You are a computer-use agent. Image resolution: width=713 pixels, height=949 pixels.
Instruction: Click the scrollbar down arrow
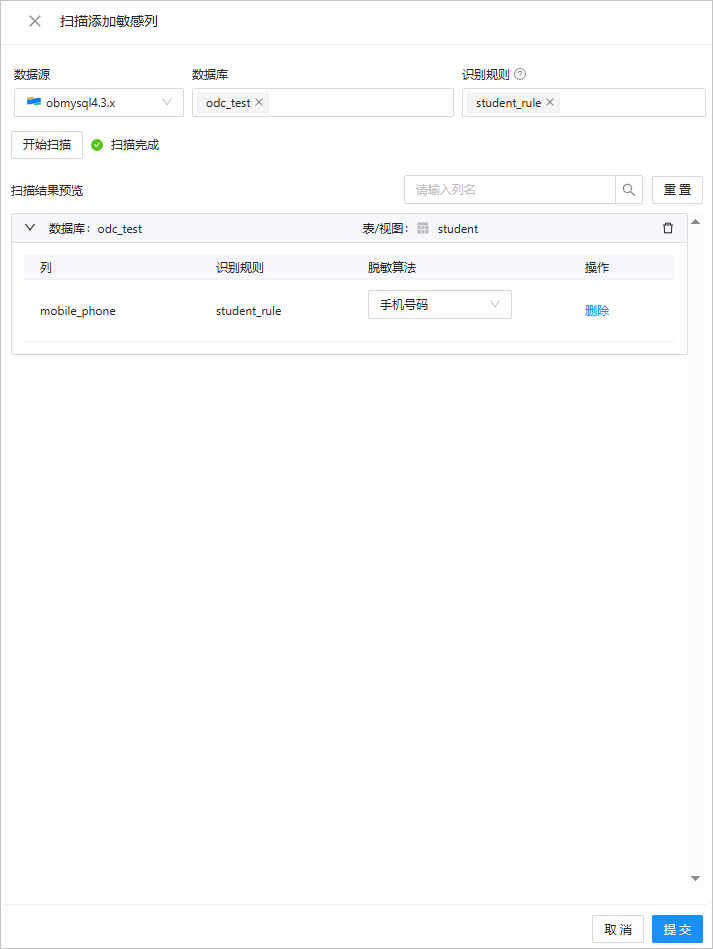coord(695,878)
